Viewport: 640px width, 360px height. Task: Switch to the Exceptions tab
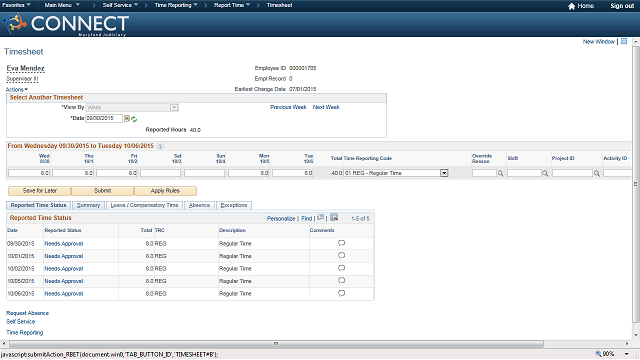pos(234,205)
